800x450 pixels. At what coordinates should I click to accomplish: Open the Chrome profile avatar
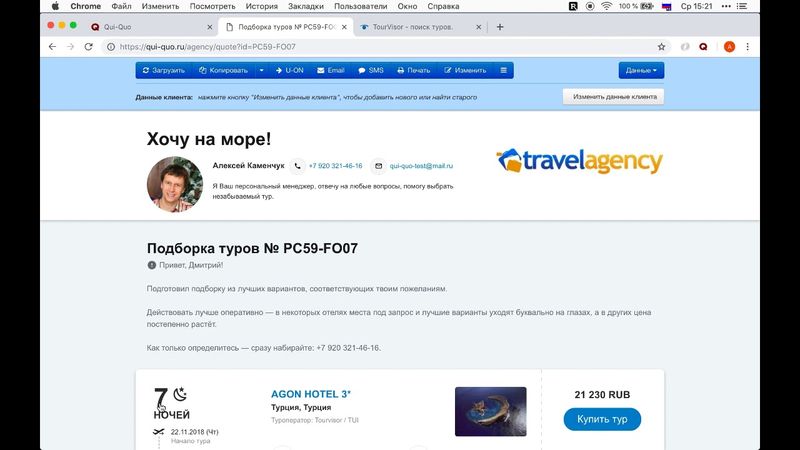click(x=730, y=46)
